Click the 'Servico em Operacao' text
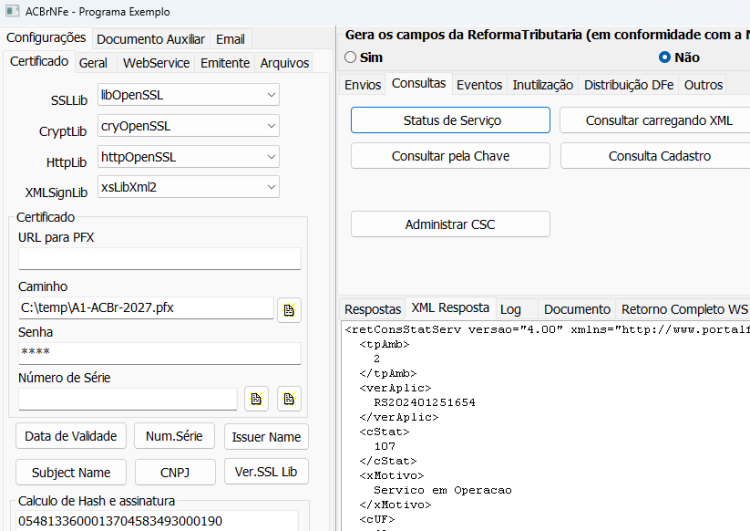The image size is (750, 531). click(442, 490)
